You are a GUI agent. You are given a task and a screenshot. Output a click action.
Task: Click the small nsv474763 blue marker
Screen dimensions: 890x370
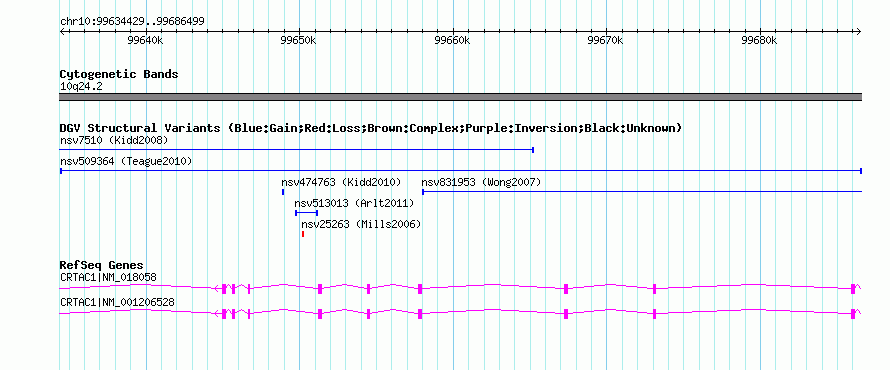tap(283, 192)
